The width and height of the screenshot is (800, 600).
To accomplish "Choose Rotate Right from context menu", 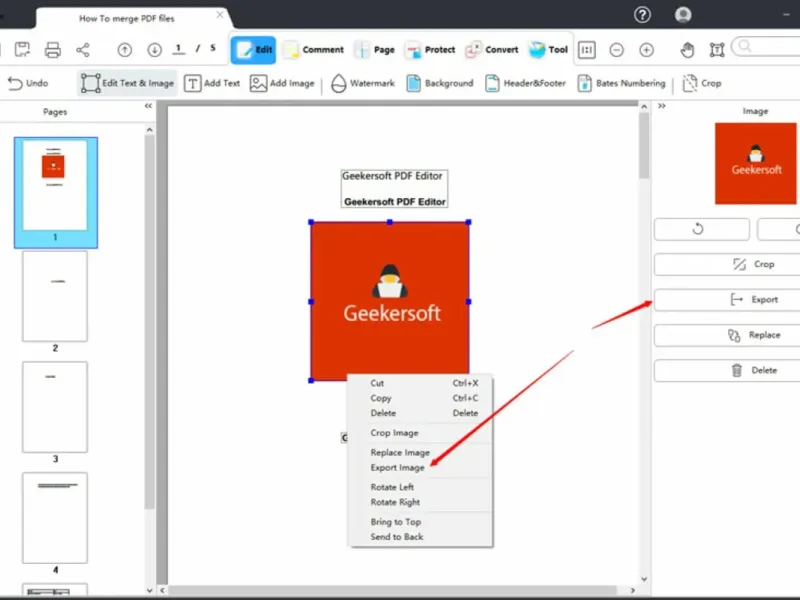I will coord(420,502).
